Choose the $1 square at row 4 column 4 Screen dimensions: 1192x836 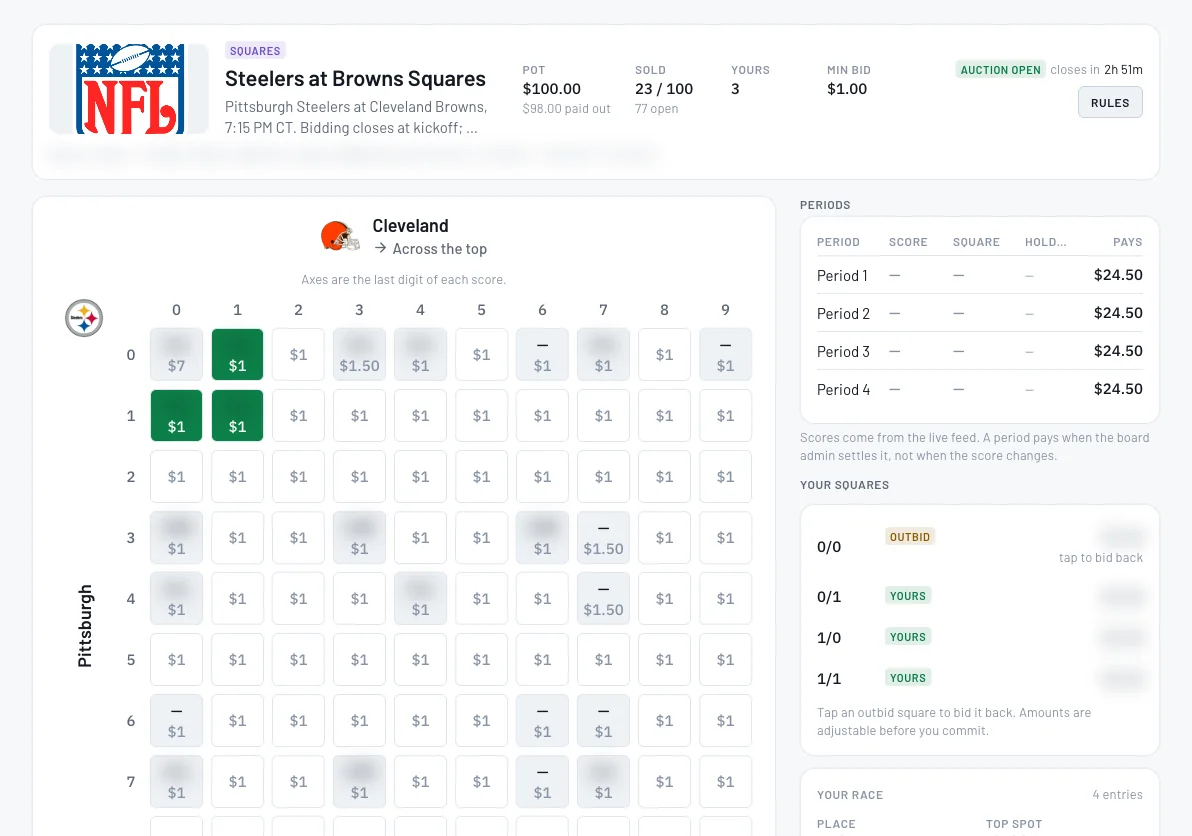pyautogui.click(x=420, y=598)
